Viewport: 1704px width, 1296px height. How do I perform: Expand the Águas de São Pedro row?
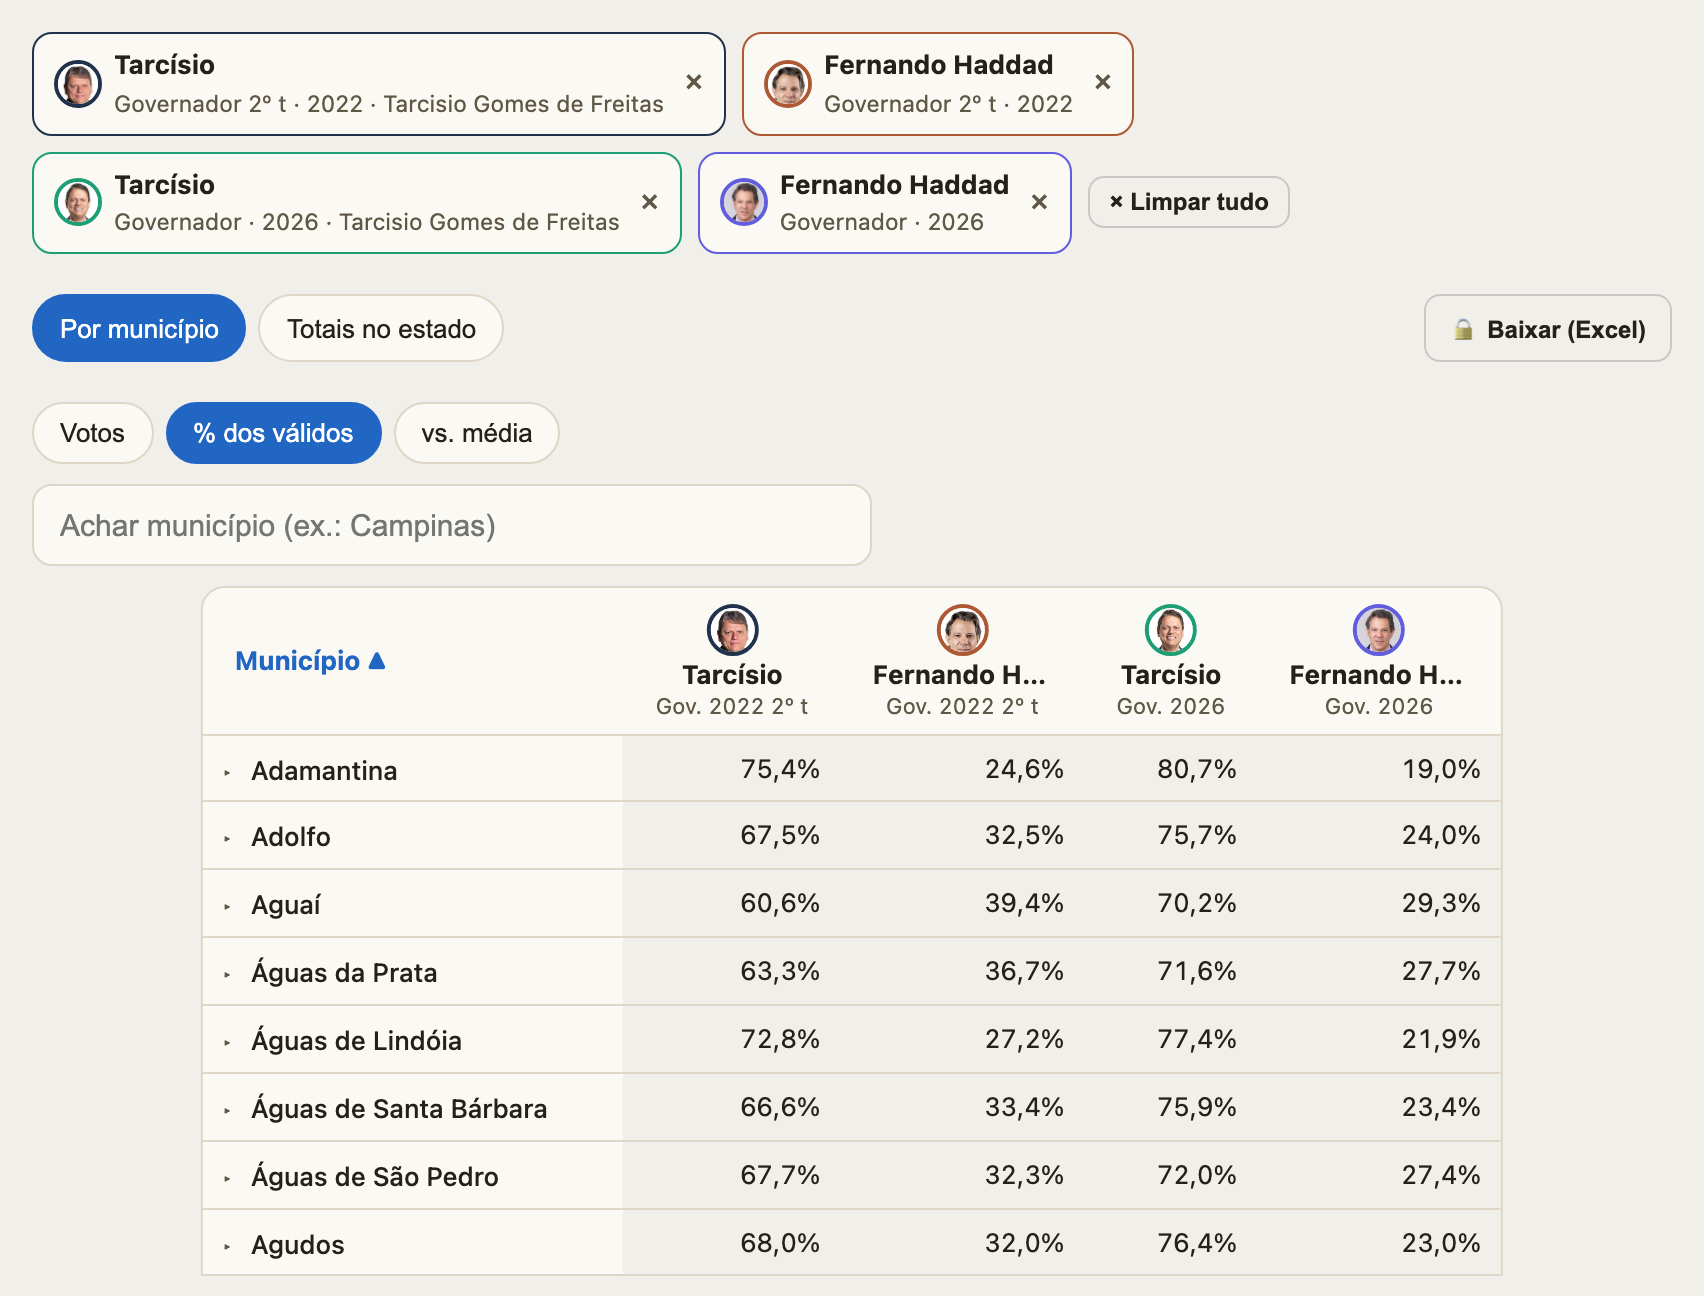click(227, 1178)
